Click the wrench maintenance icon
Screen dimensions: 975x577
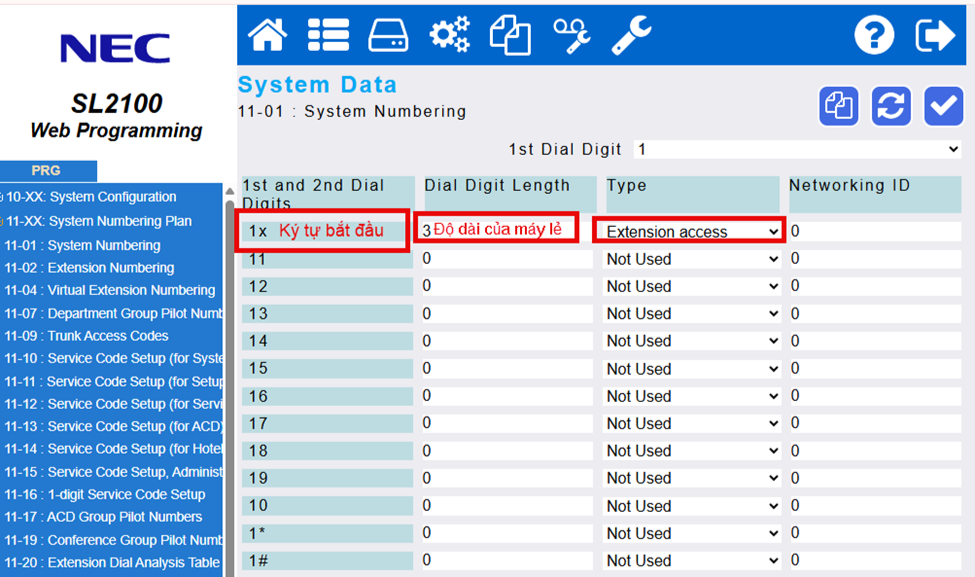[631, 35]
